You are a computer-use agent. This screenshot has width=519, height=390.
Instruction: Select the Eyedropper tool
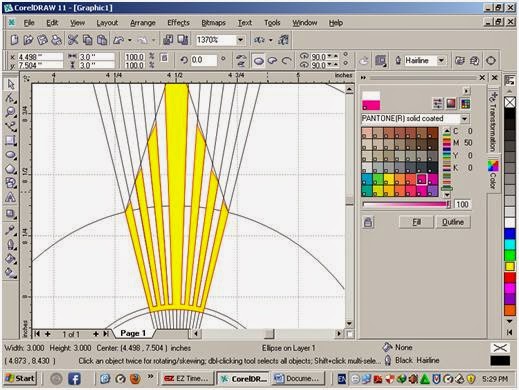click(11, 230)
